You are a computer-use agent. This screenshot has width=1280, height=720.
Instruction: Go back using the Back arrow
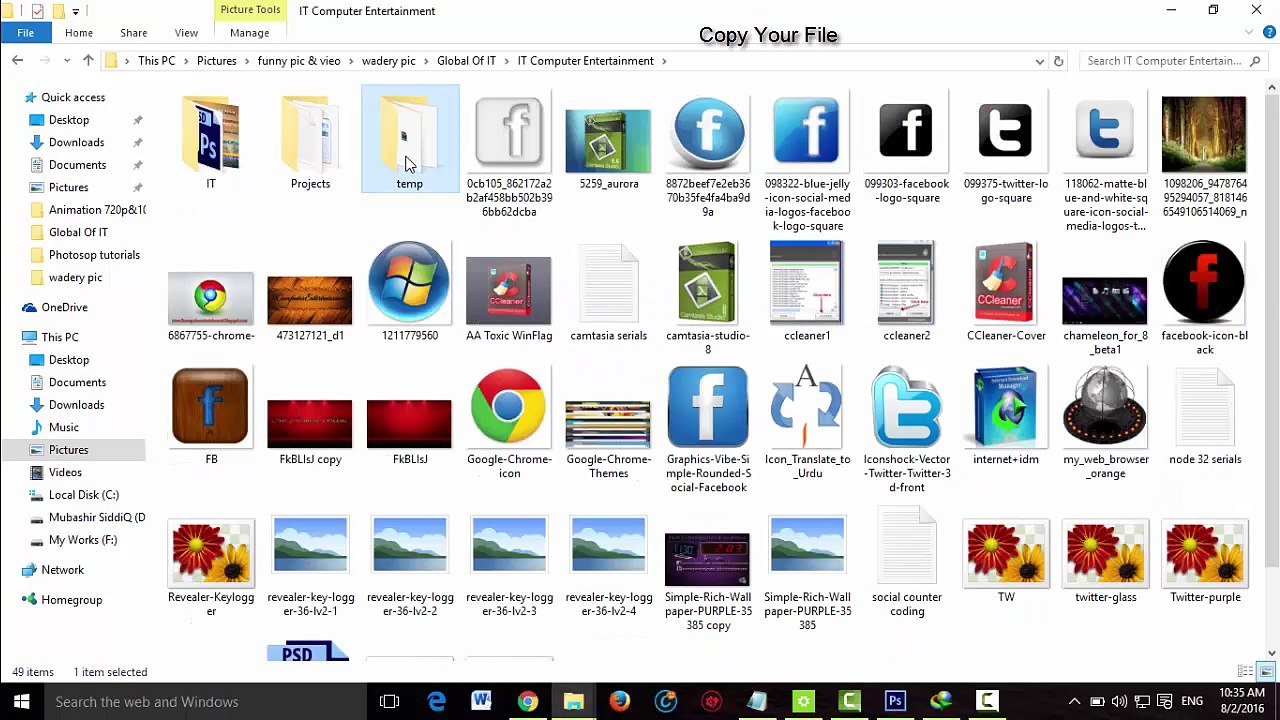[17, 61]
